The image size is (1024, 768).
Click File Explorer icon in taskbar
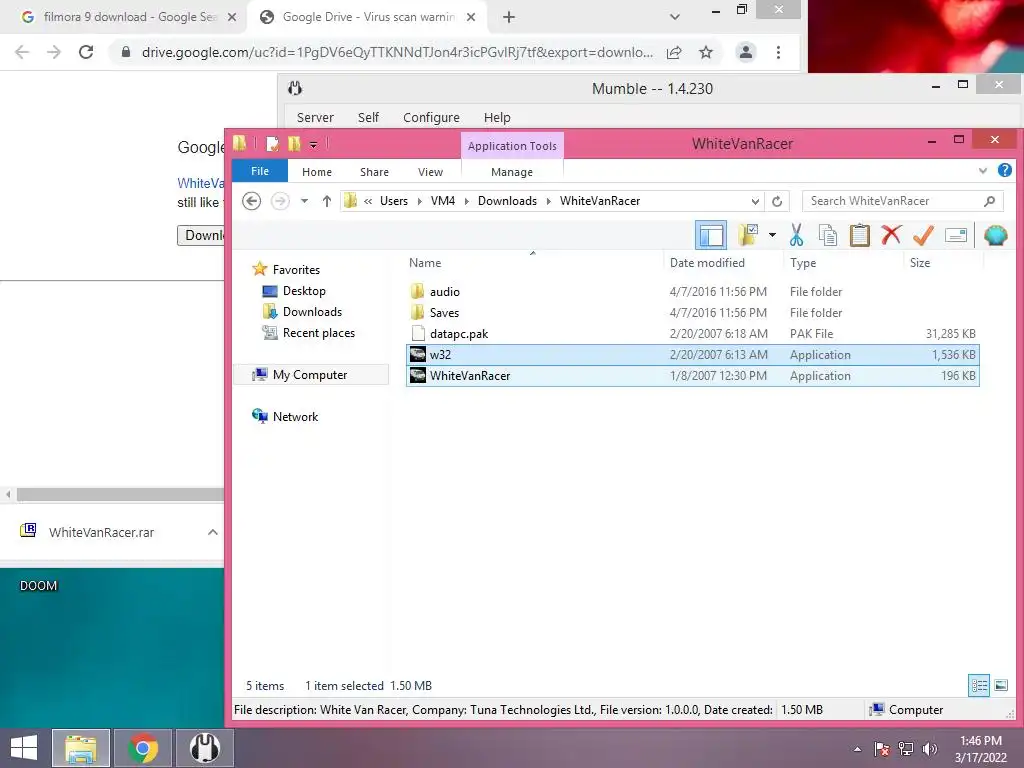(x=81, y=748)
